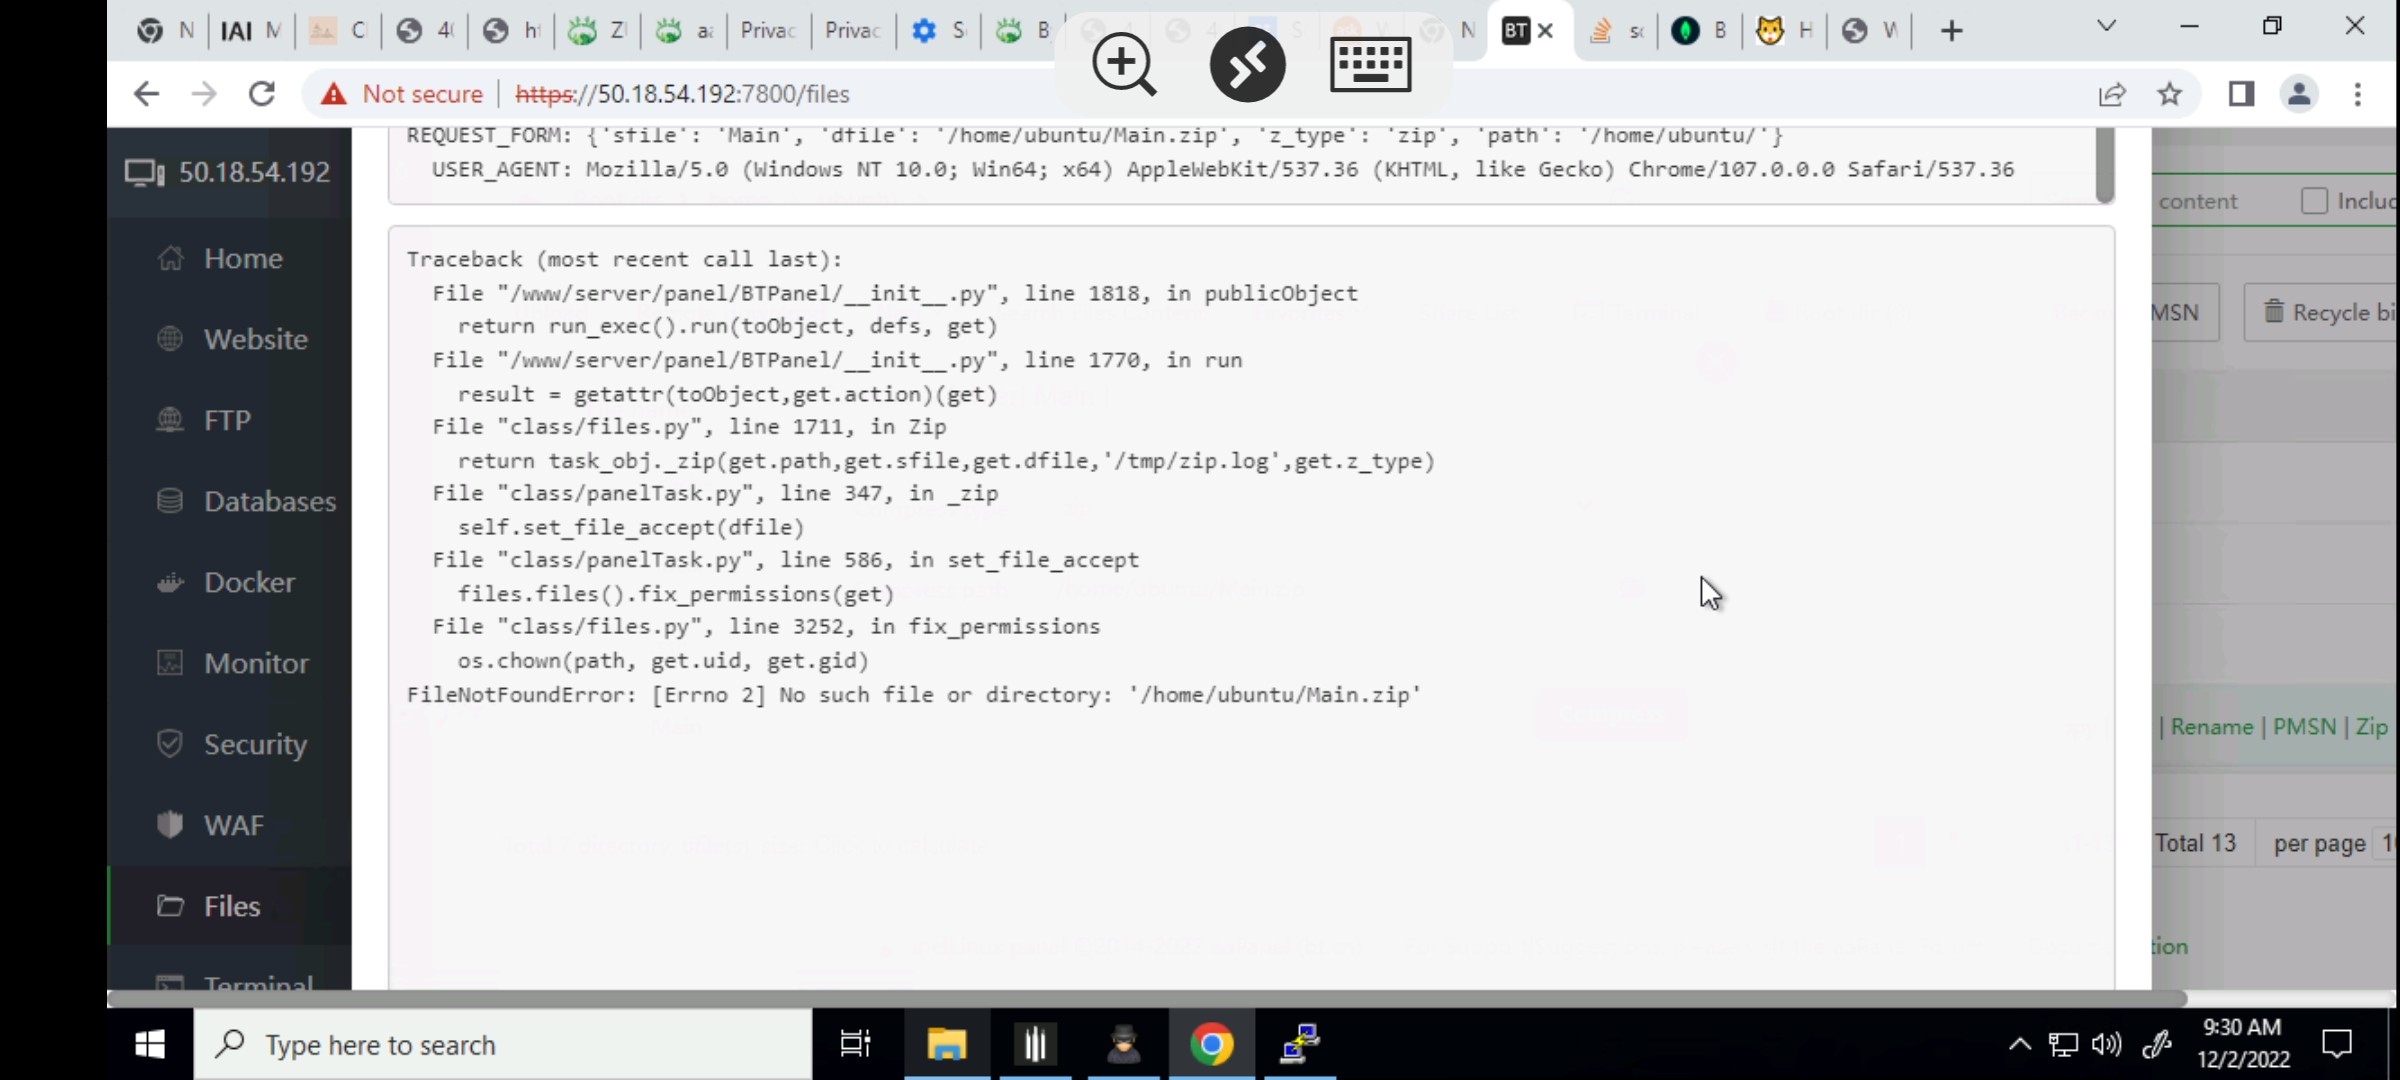Screen dimensions: 2400x1080
Task: Open the Website section in sidebar
Action: pyautogui.click(x=255, y=340)
